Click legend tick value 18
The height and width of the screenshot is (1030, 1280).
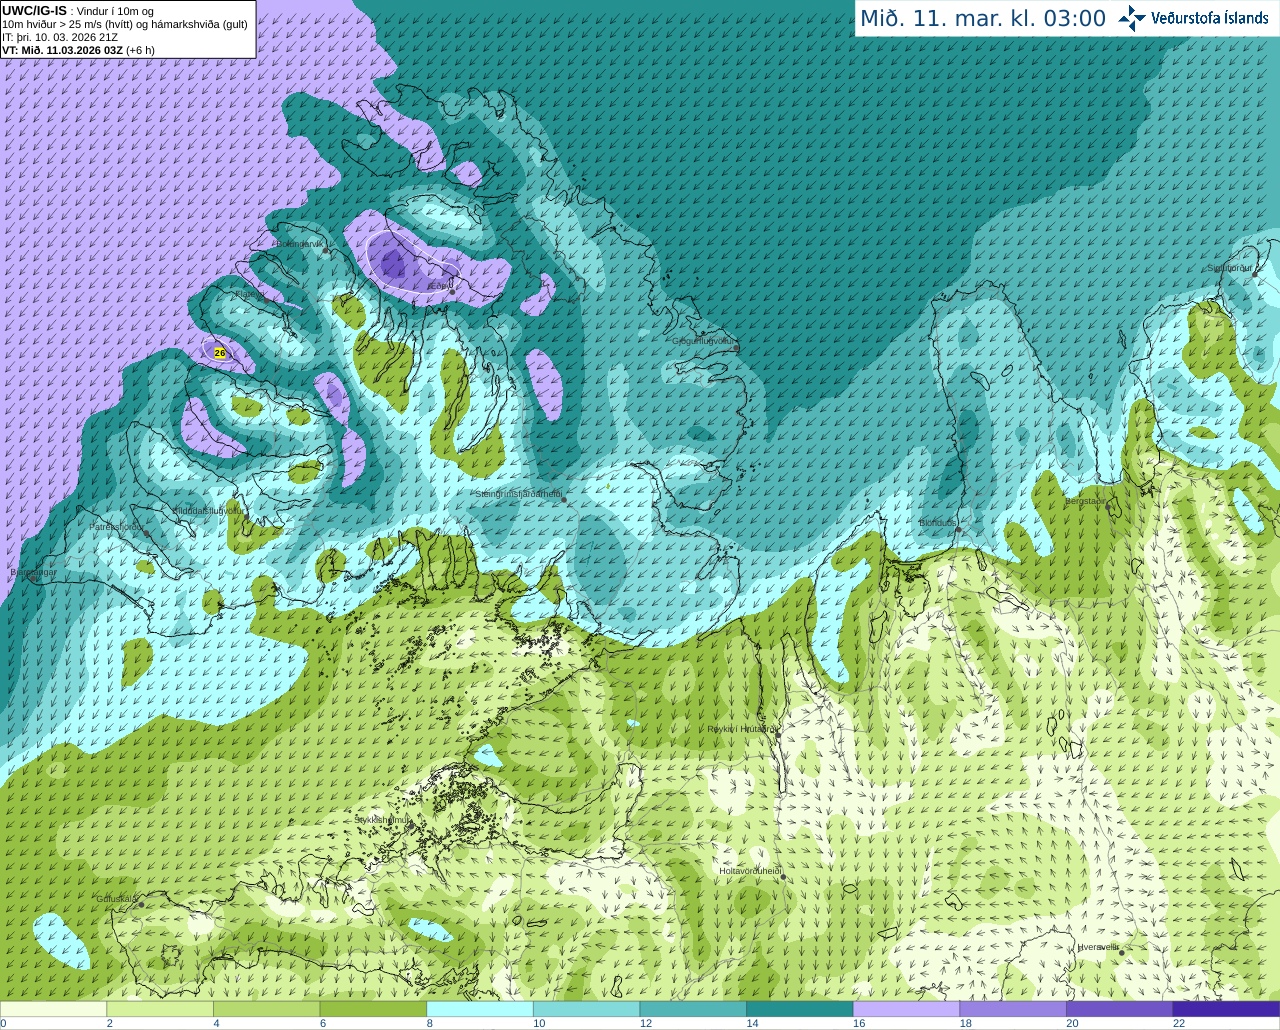coord(965,1023)
